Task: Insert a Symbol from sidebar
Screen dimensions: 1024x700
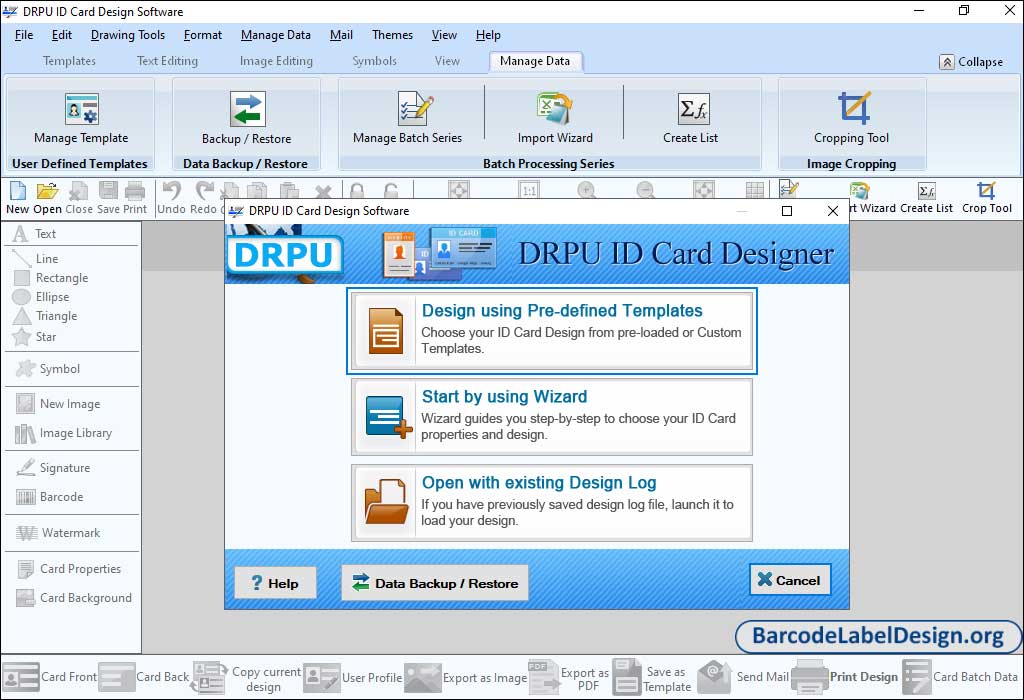Action: (48, 369)
